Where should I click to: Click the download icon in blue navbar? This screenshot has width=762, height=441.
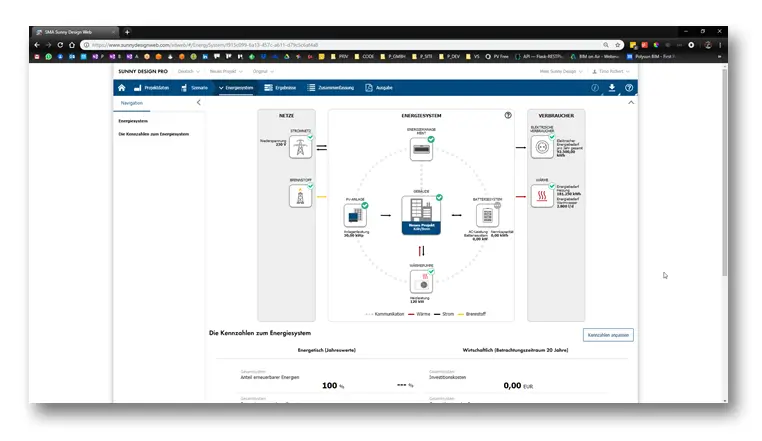tap(612, 88)
